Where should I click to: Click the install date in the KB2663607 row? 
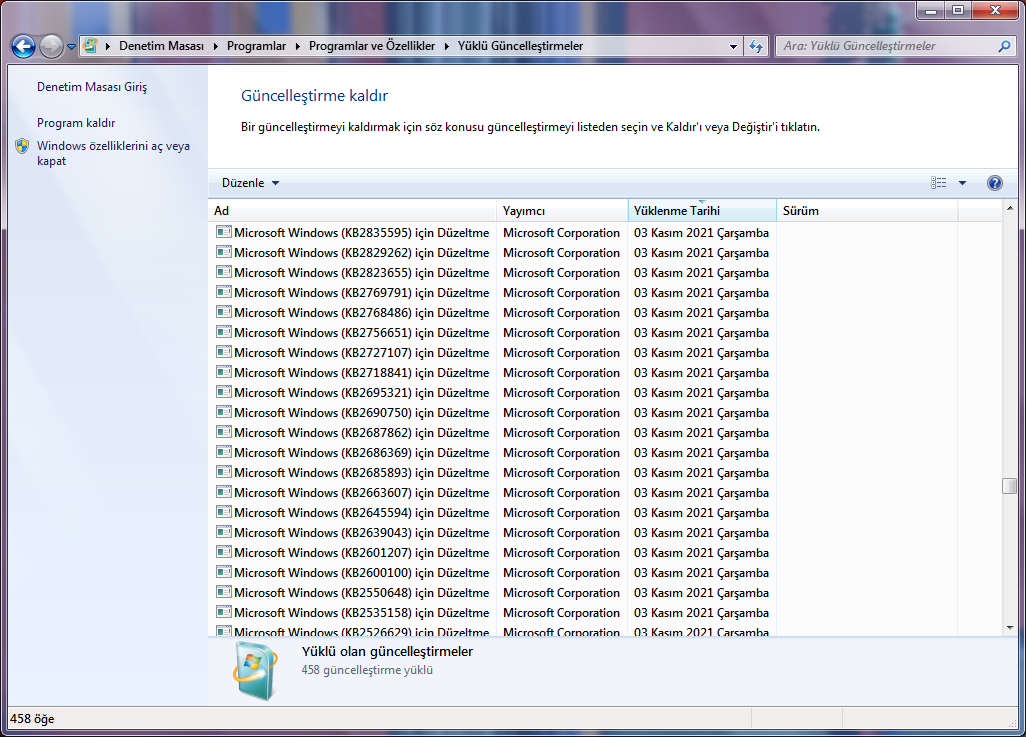[x=701, y=493]
